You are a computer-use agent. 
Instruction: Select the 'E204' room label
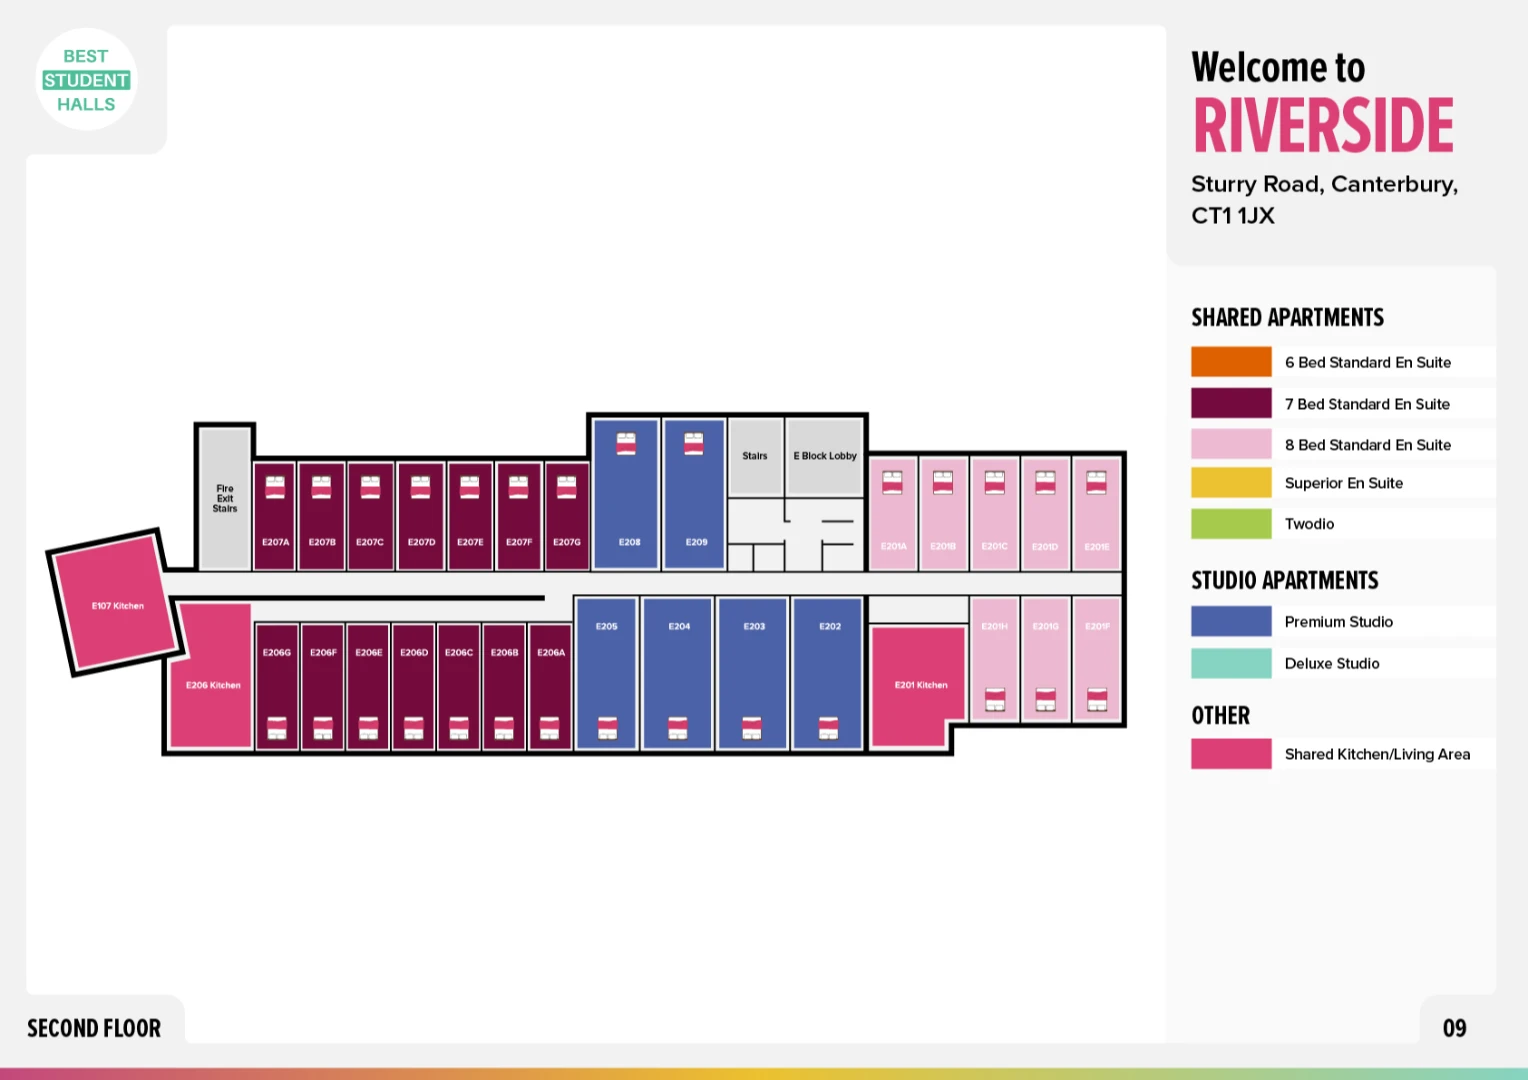679,626
